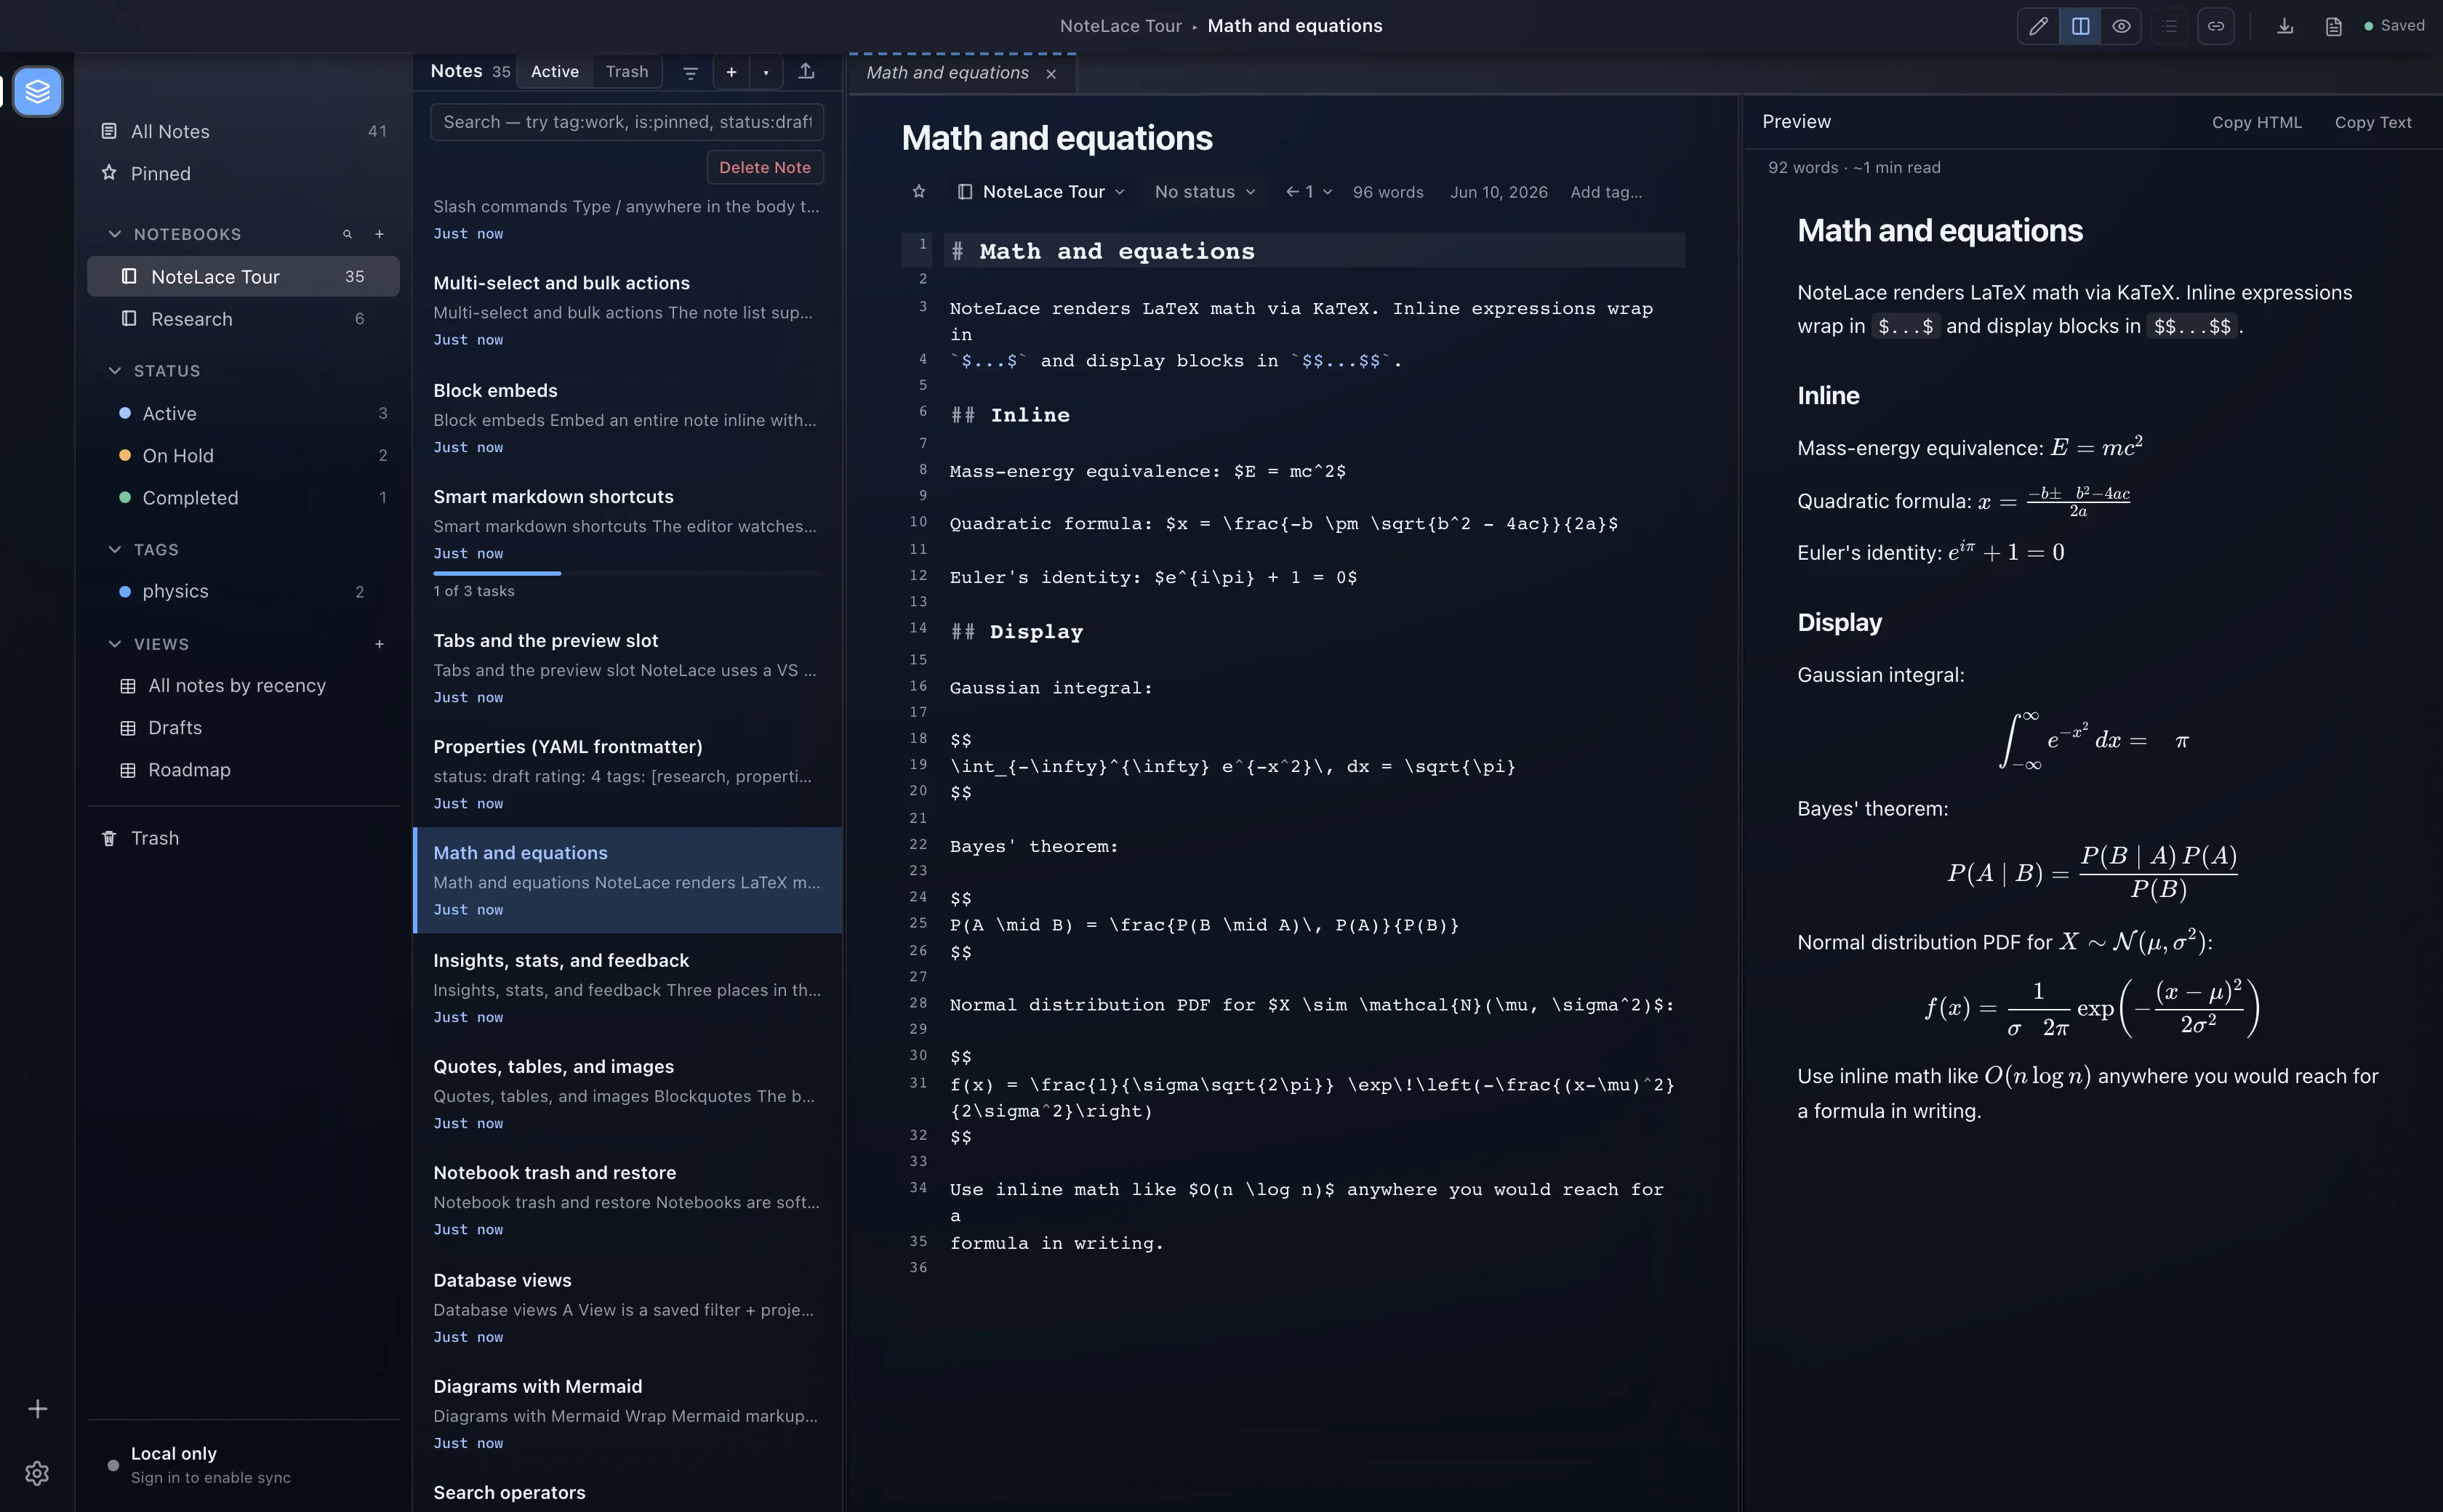Open Insights, stats, and feedback note
The width and height of the screenshot is (2443, 1512).
pos(628,988)
